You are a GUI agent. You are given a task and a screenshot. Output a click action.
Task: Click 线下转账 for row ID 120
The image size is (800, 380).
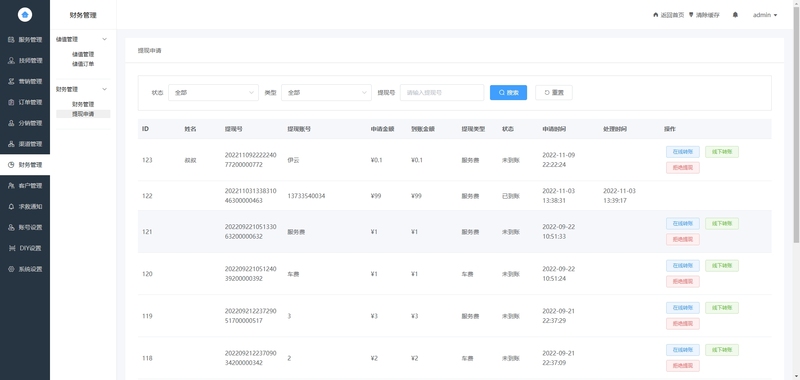click(722, 266)
